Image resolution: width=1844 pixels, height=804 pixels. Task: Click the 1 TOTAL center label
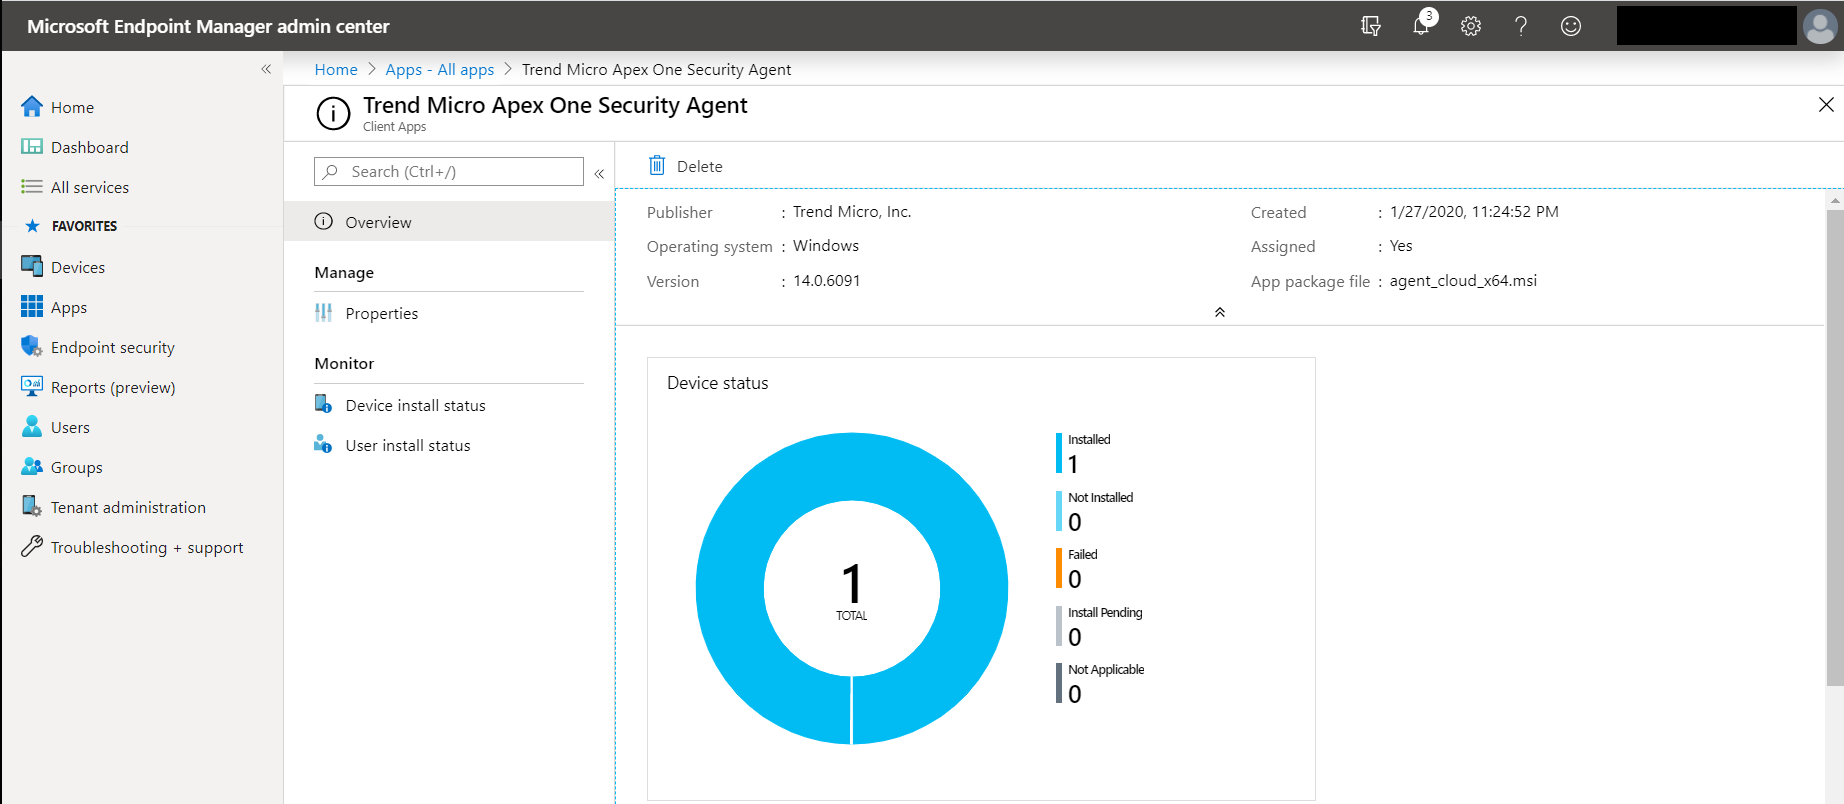852,591
